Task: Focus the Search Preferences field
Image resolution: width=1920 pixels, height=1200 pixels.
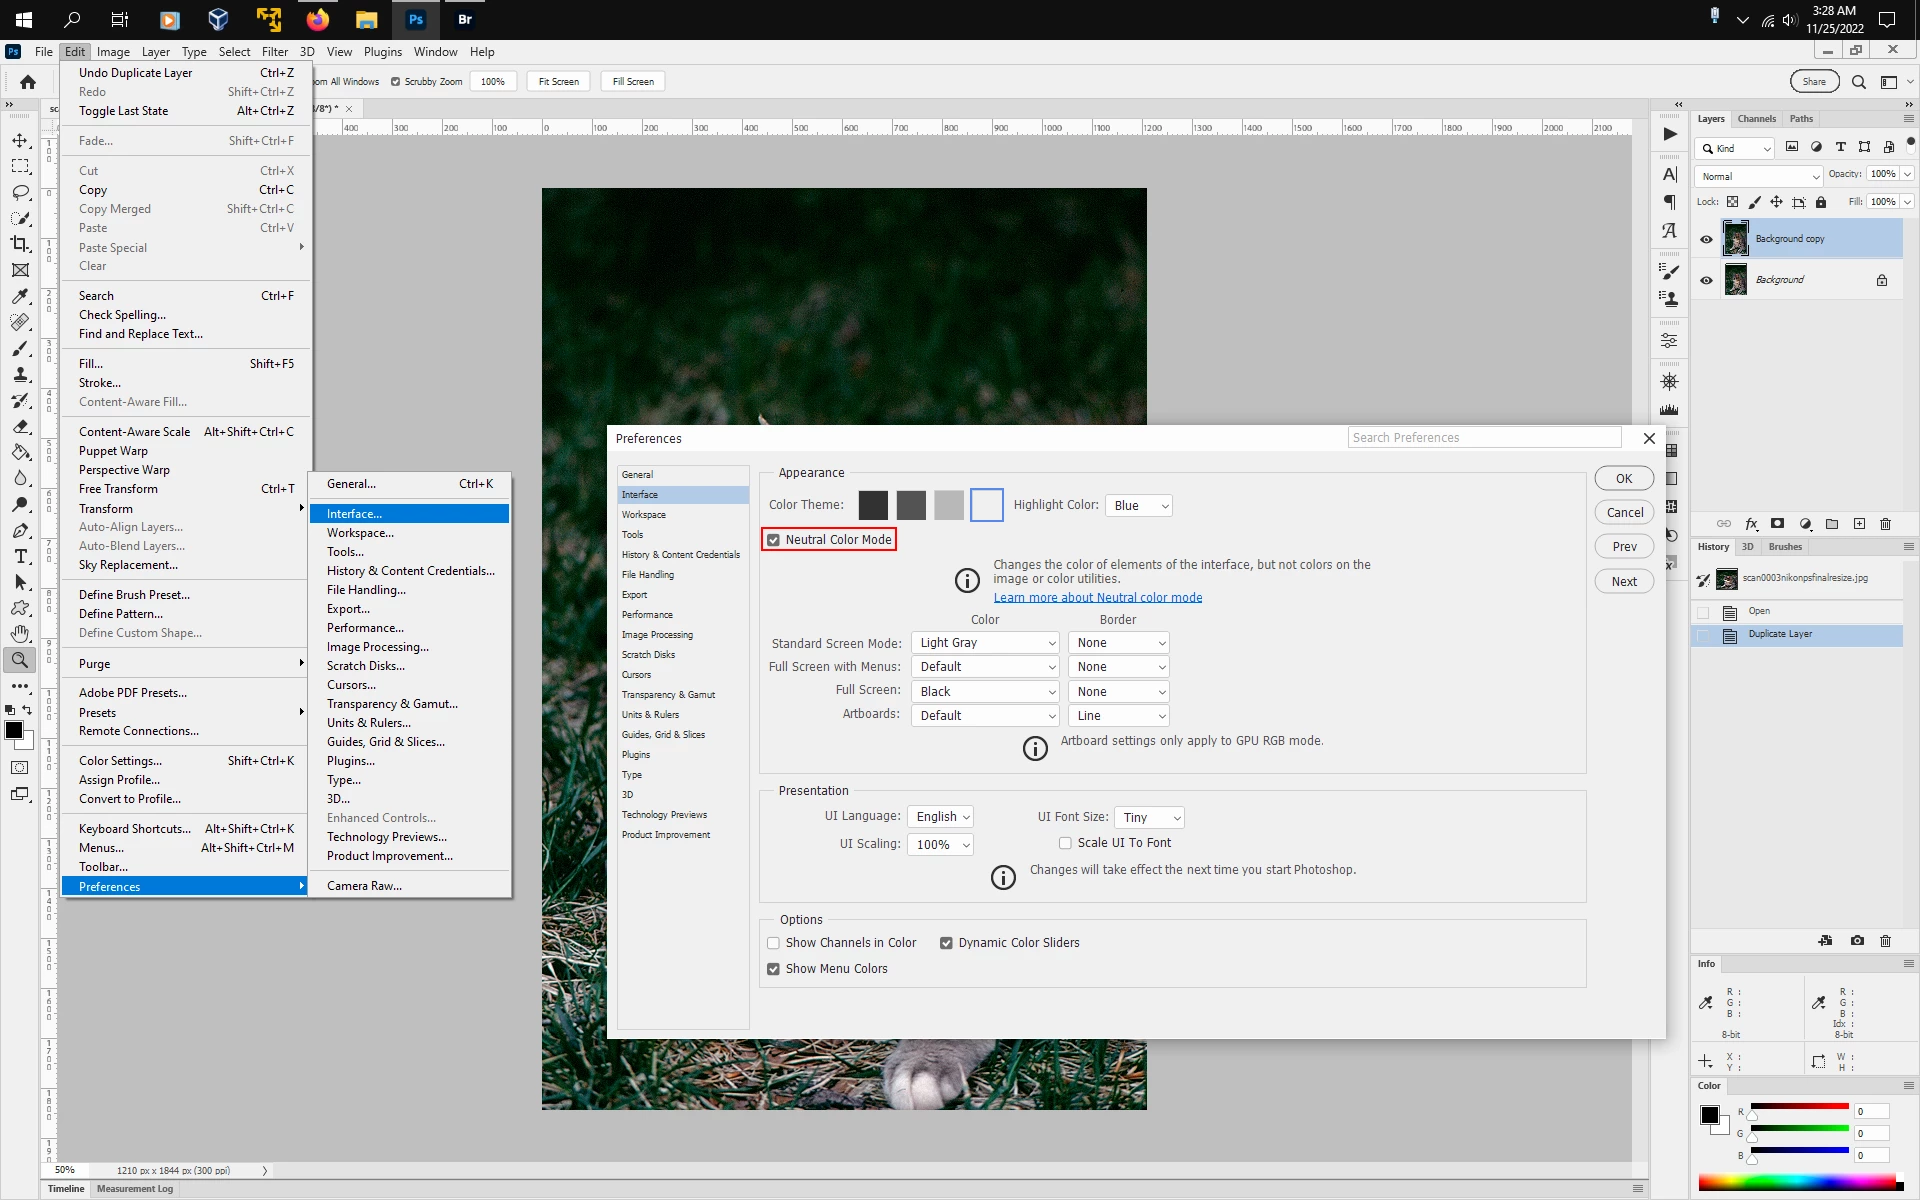Action: (x=1483, y=438)
